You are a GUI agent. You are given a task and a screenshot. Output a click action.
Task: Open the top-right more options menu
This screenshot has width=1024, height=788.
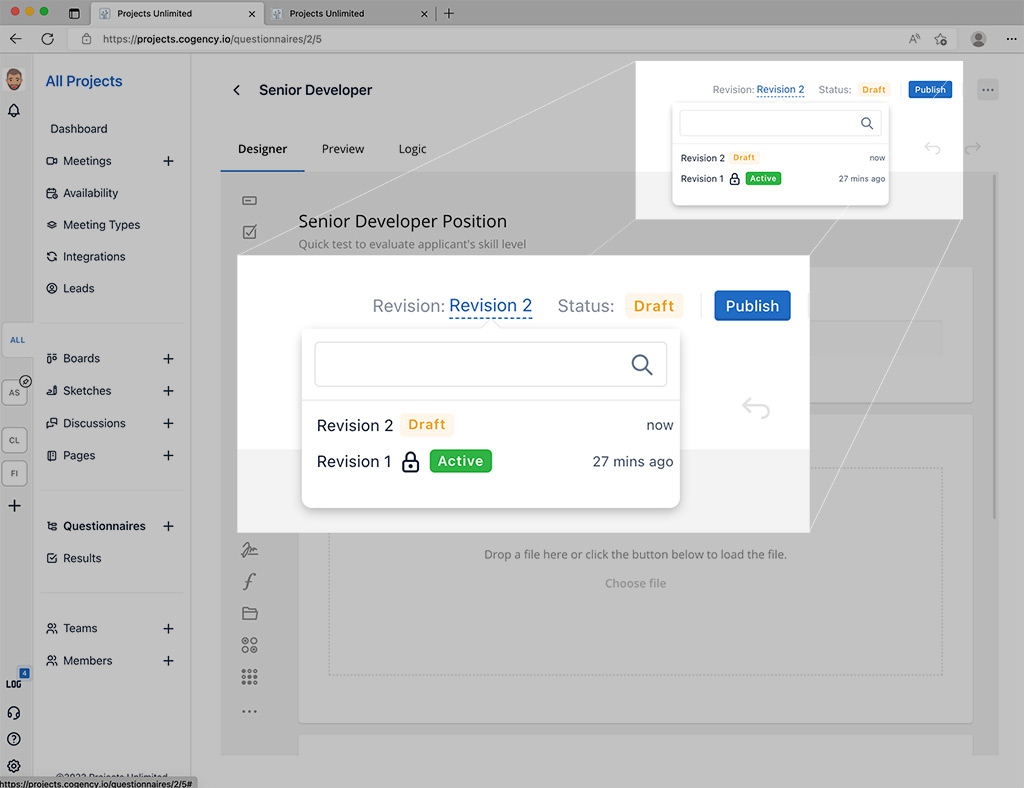tap(988, 90)
